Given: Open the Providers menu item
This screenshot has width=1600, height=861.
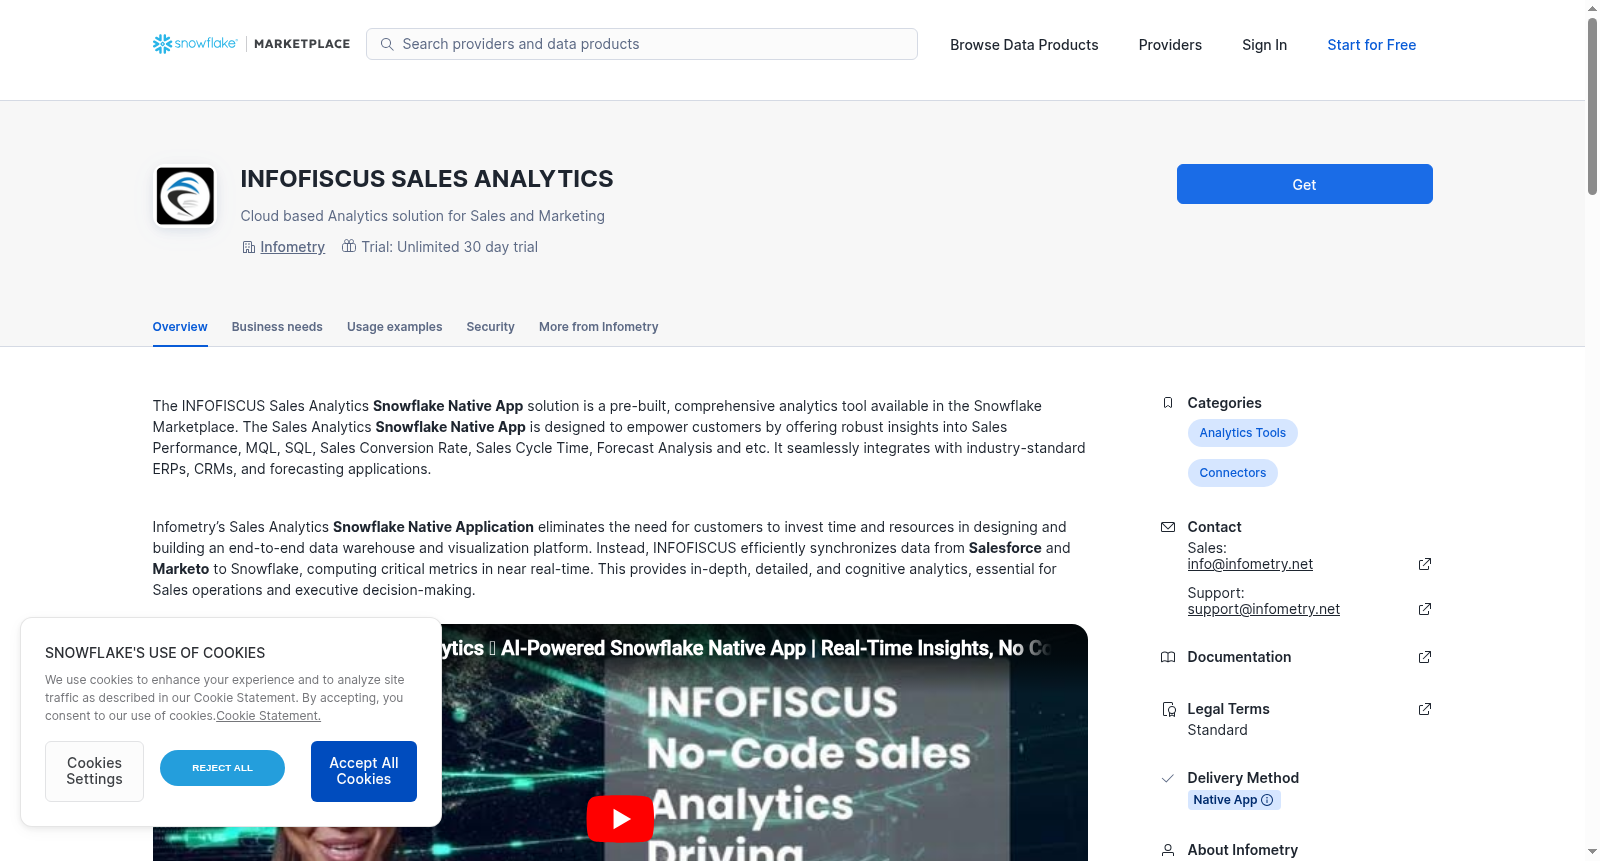Looking at the screenshot, I should pyautogui.click(x=1170, y=45).
